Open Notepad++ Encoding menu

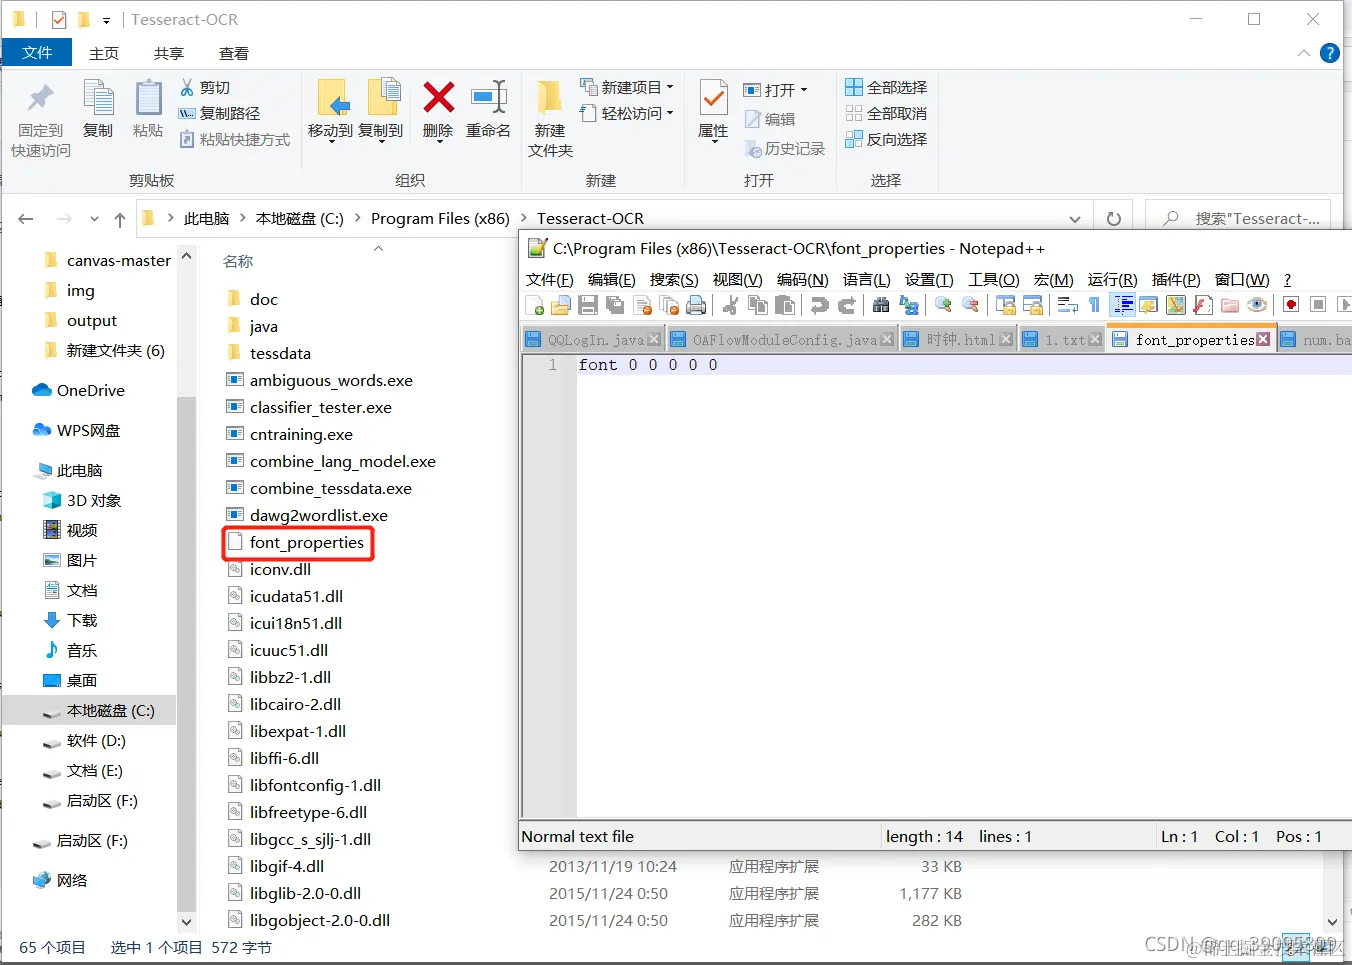803,279
